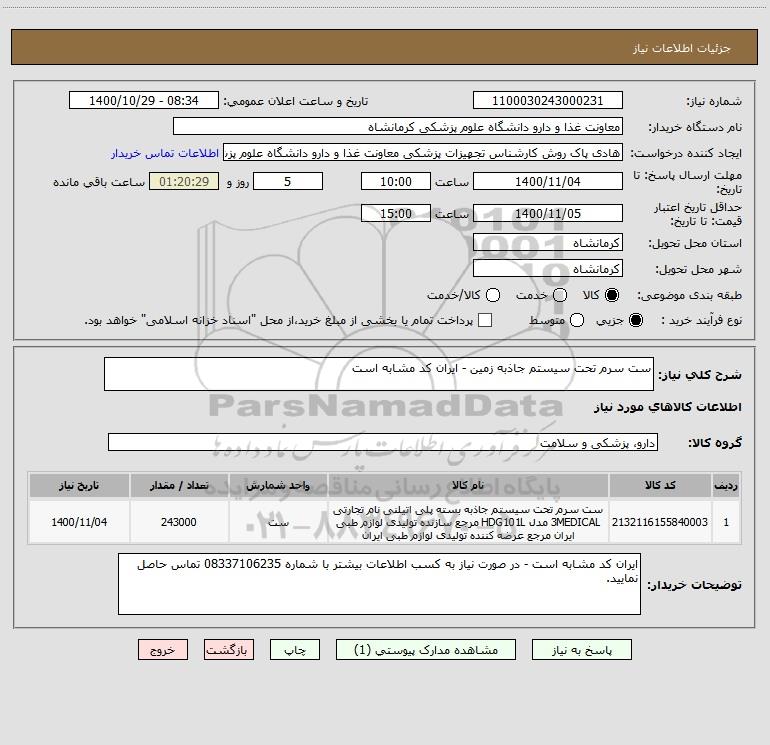The image size is (770, 745).
Task: Click the general need description text box
Action: point(379,374)
